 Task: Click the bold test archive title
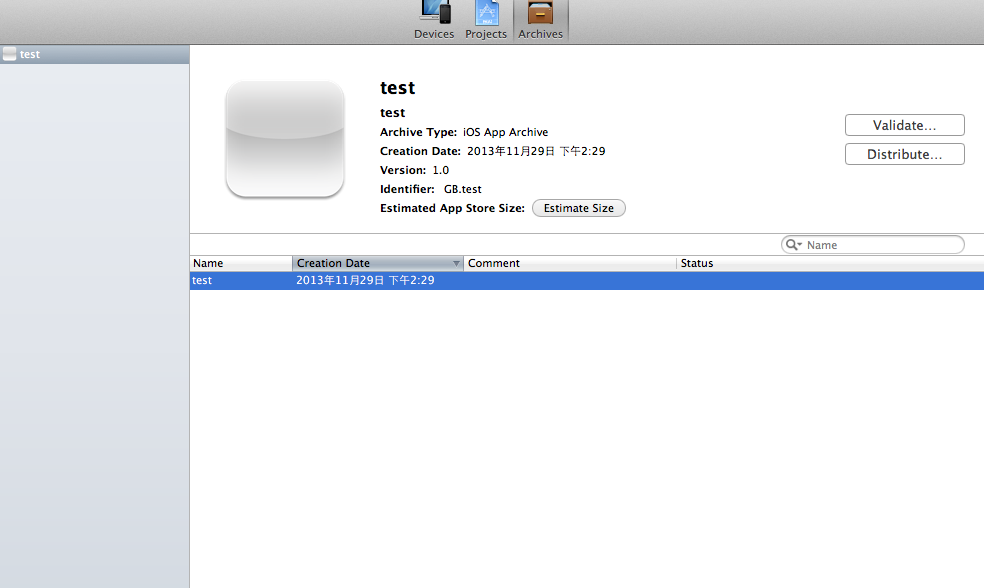coord(397,88)
